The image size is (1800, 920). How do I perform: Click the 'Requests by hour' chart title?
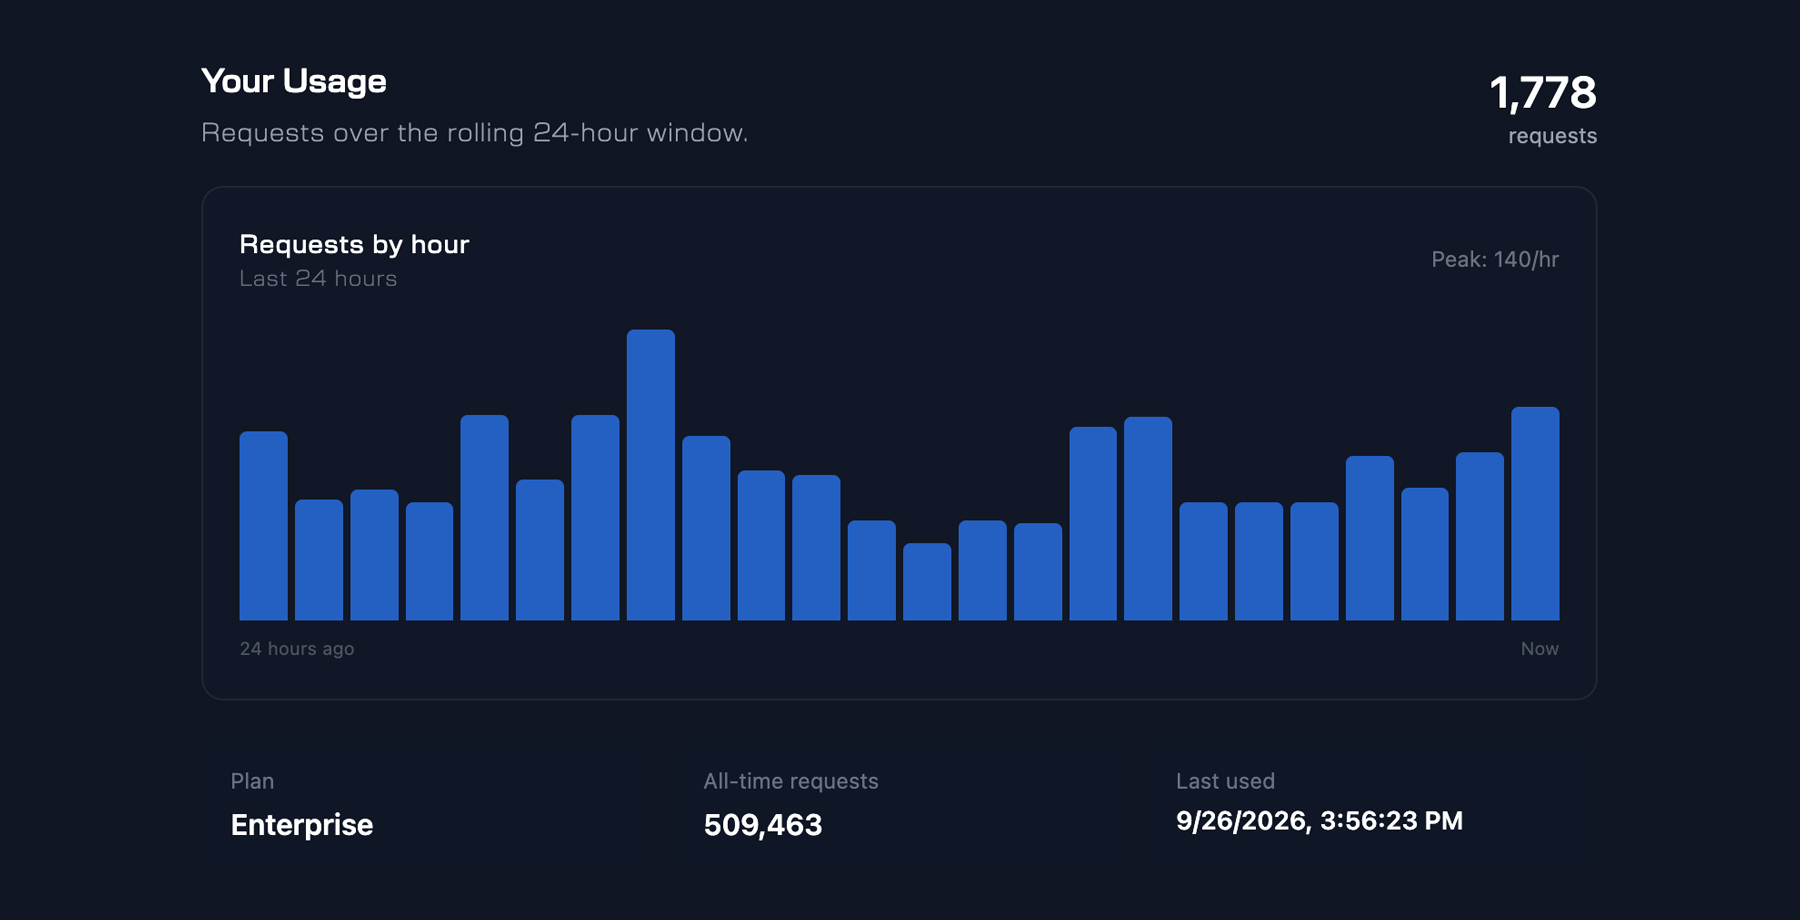[354, 244]
